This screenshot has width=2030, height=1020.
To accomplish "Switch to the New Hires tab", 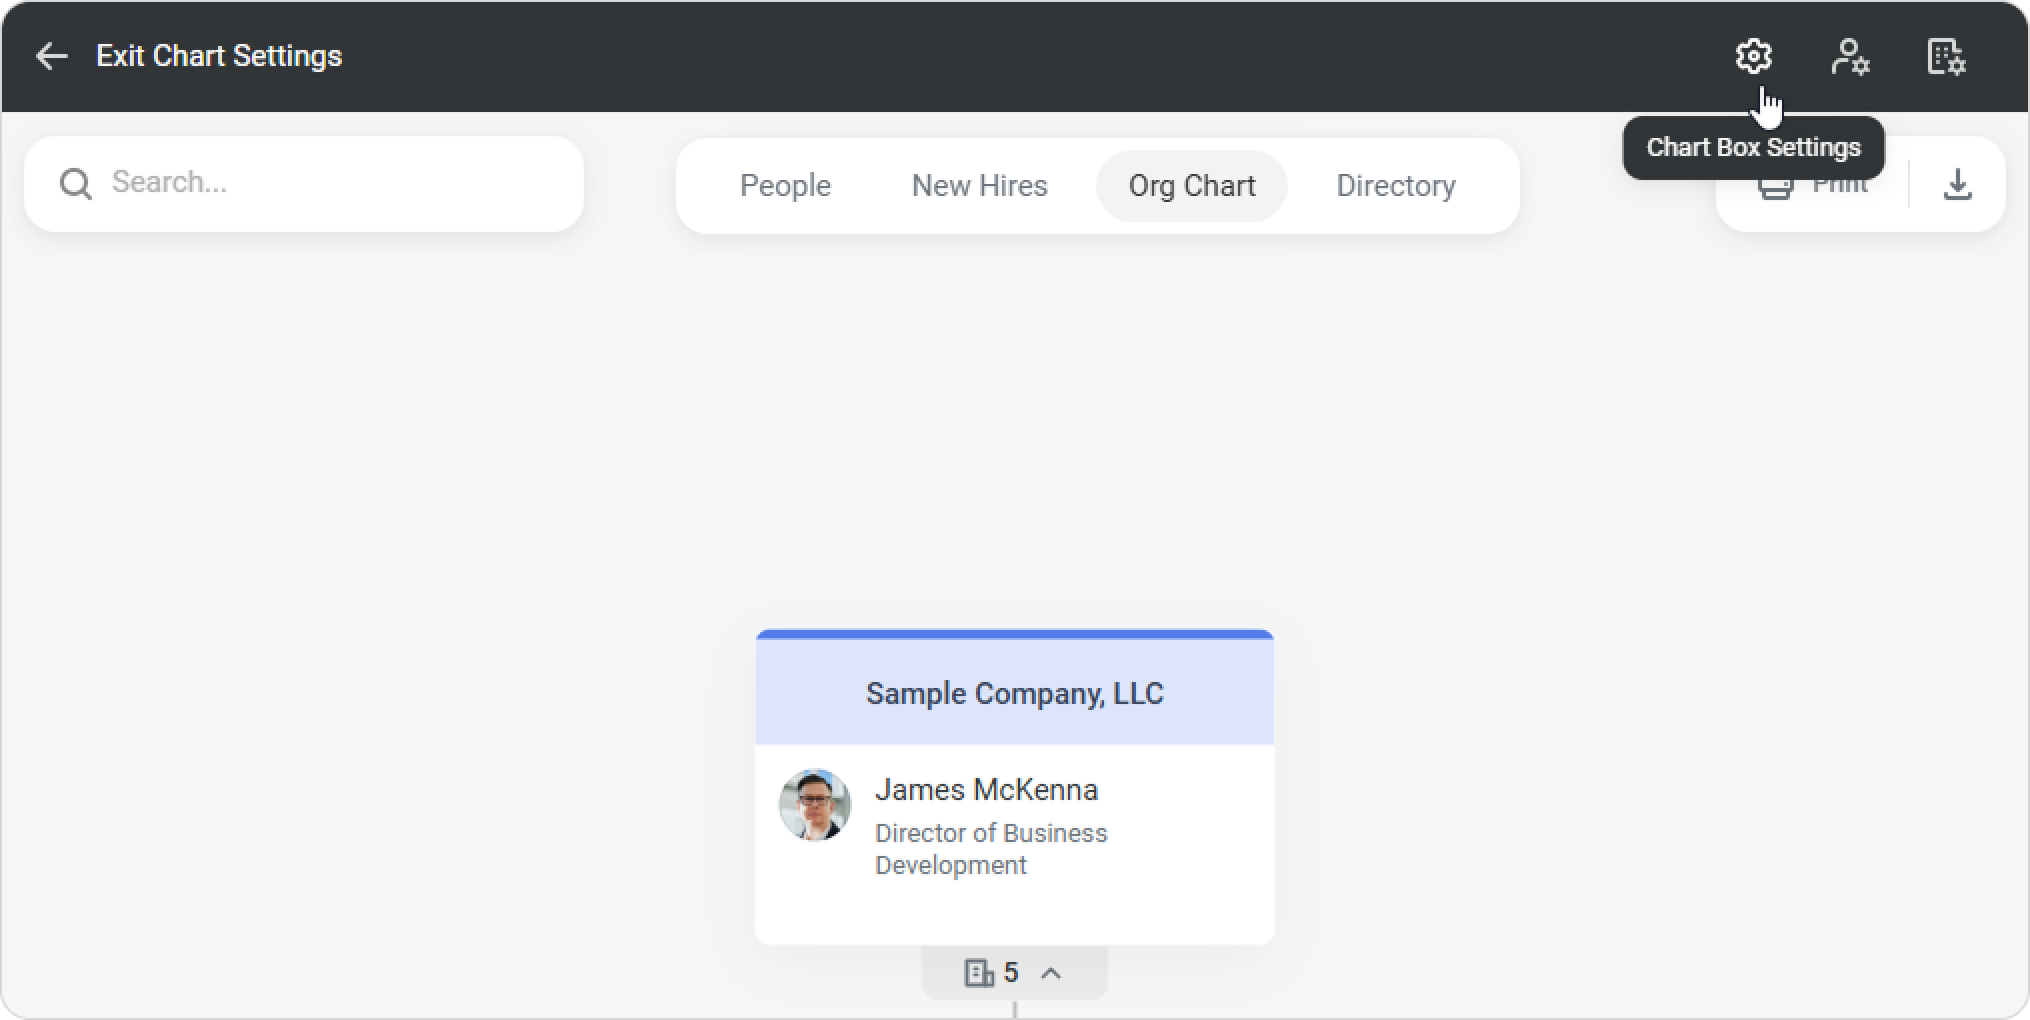I will tap(979, 186).
